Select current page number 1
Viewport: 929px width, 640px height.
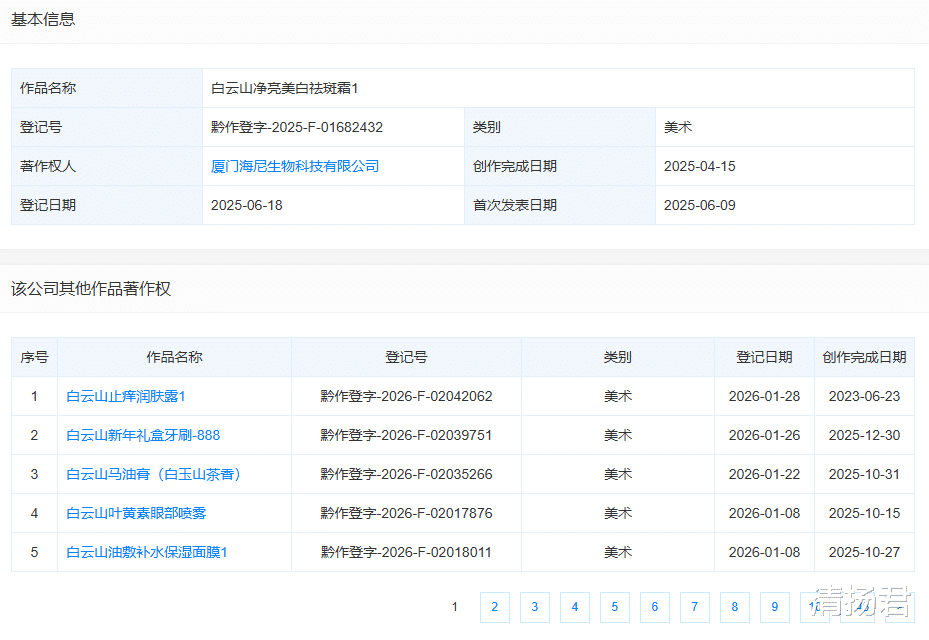454,607
